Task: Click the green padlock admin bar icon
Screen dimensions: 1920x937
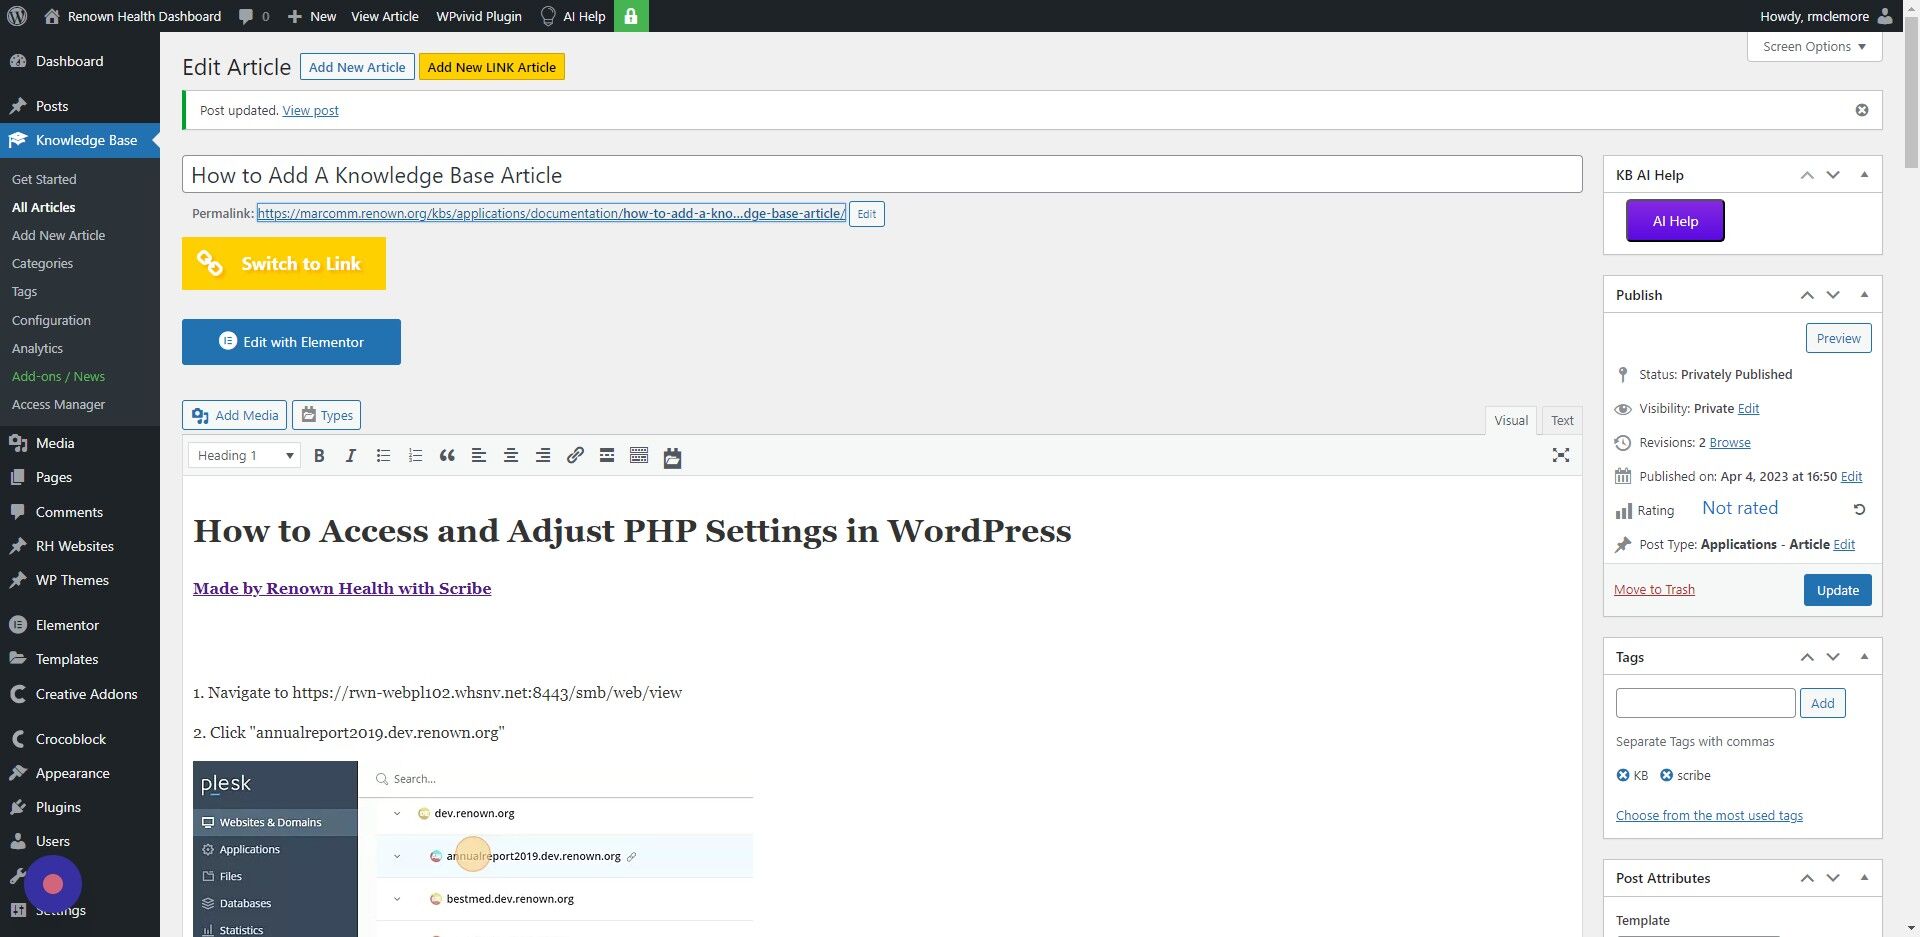Action: click(x=631, y=16)
